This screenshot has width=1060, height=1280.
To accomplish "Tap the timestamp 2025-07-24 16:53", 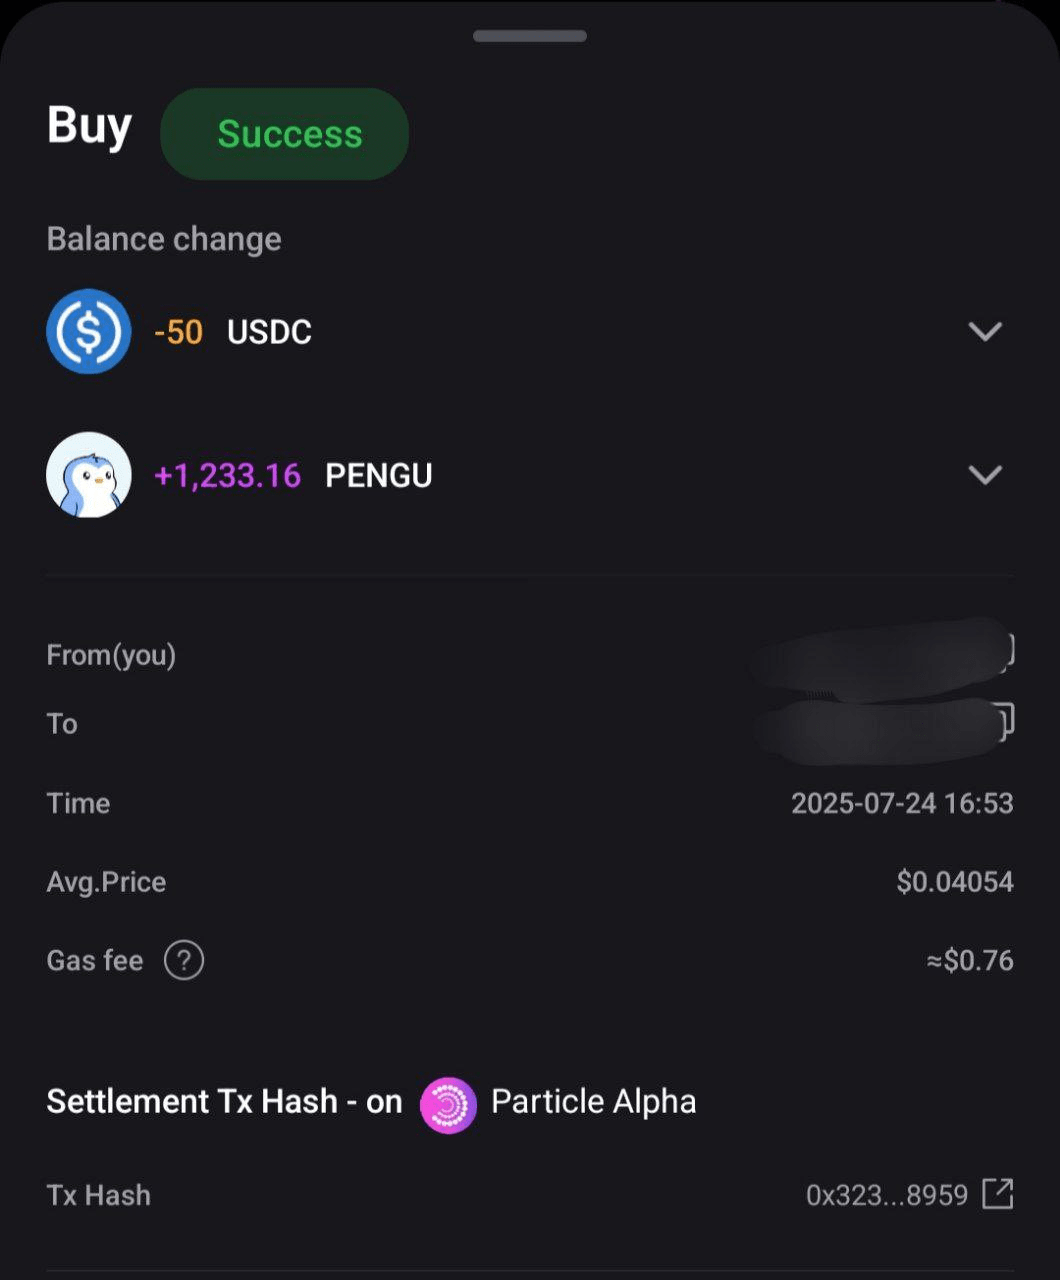I will coord(902,804).
